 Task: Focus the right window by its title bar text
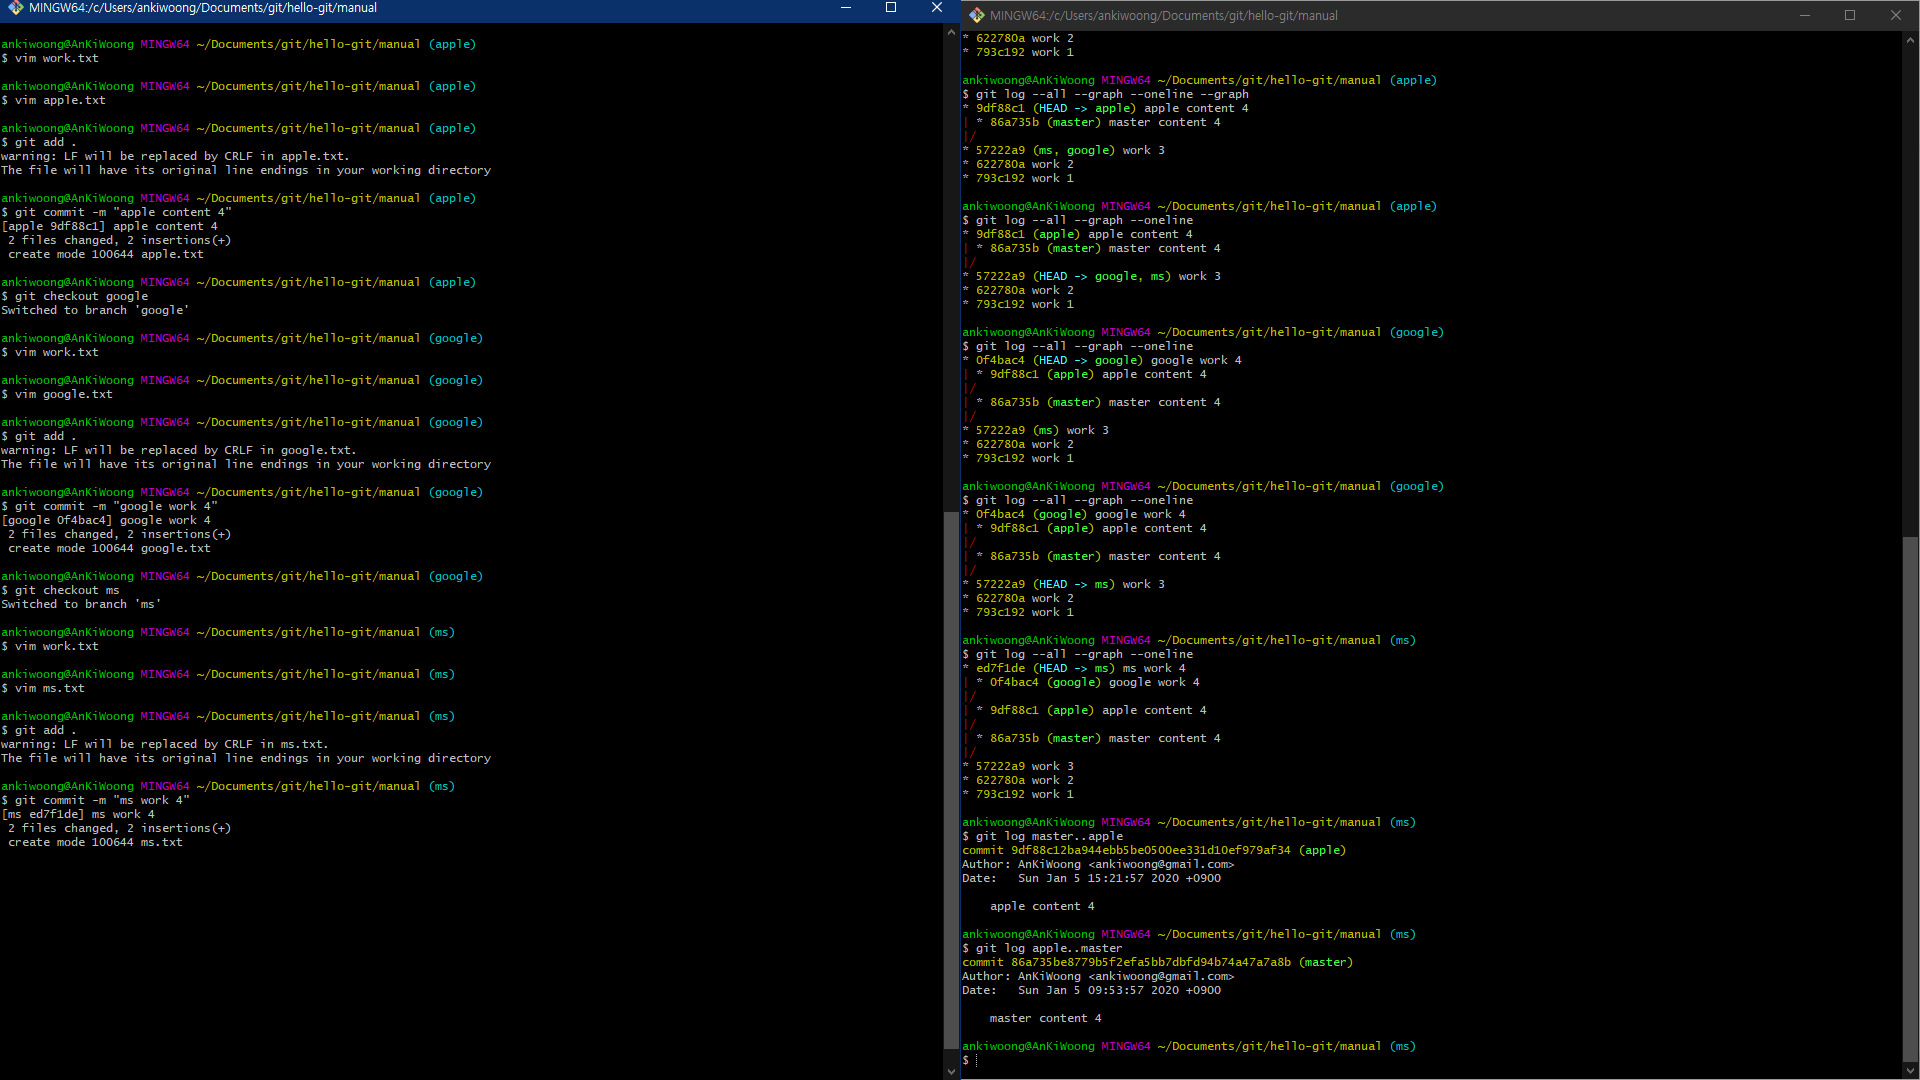pos(1163,15)
